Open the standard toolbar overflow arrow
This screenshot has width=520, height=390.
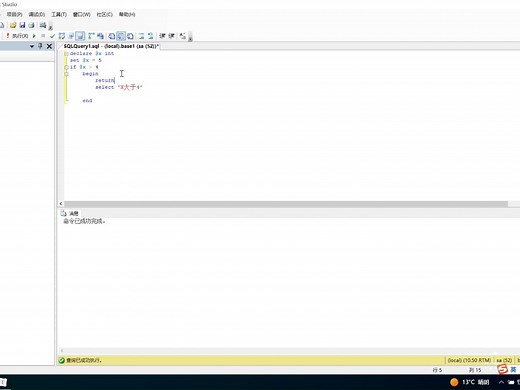51,27
